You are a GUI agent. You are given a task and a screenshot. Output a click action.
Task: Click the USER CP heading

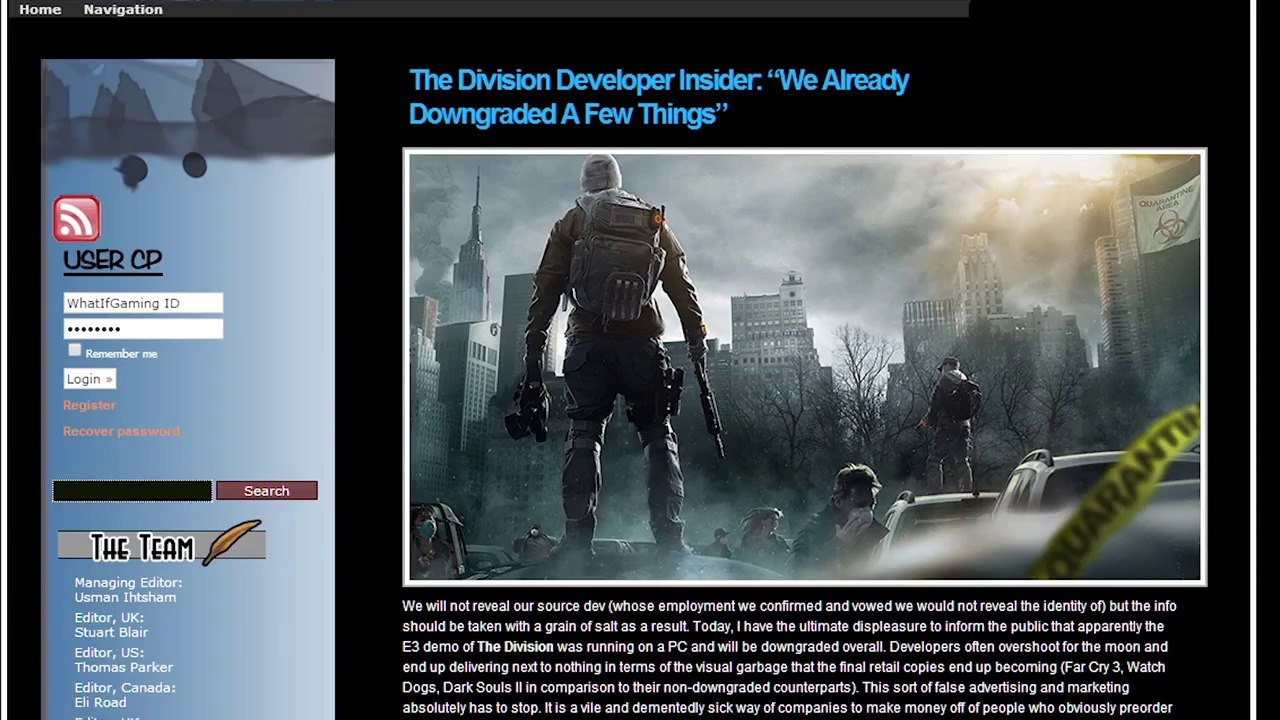coord(112,261)
